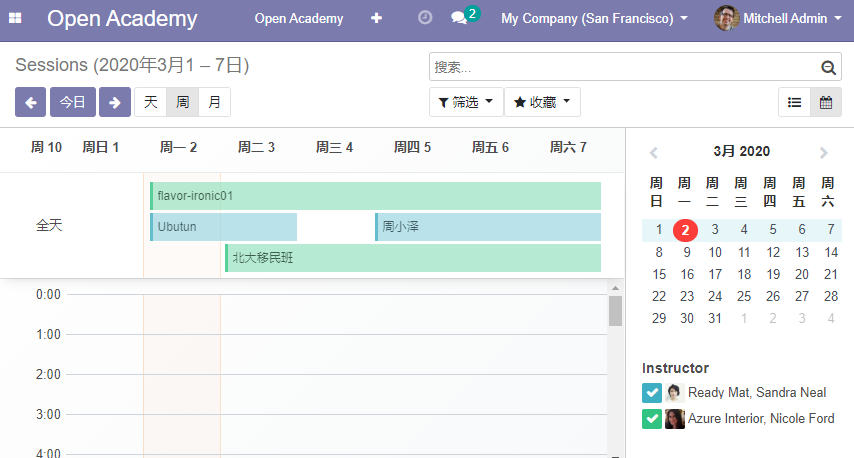Open the apps grid menu icon
854x458 pixels.
pyautogui.click(x=15, y=18)
